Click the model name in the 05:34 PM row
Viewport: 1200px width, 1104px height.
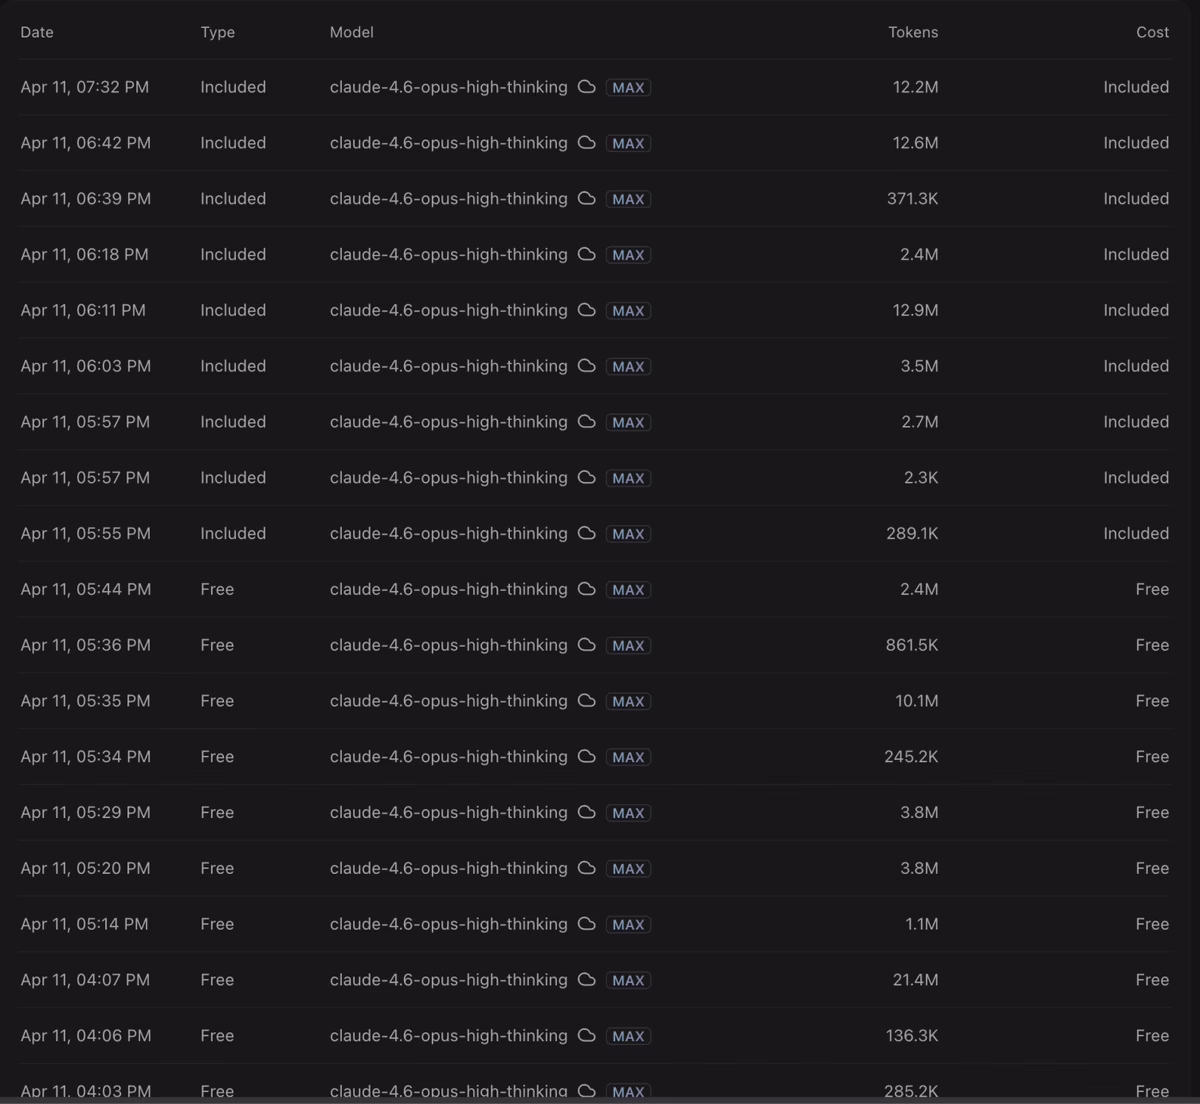[x=449, y=757]
